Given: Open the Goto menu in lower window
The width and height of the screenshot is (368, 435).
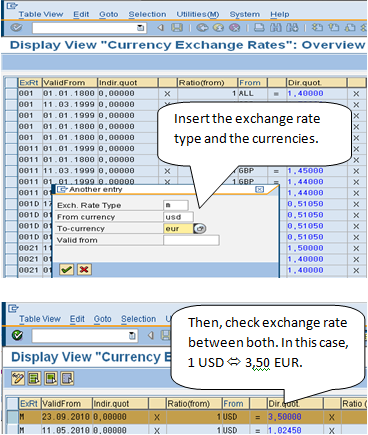Looking at the screenshot, I should [x=102, y=319].
